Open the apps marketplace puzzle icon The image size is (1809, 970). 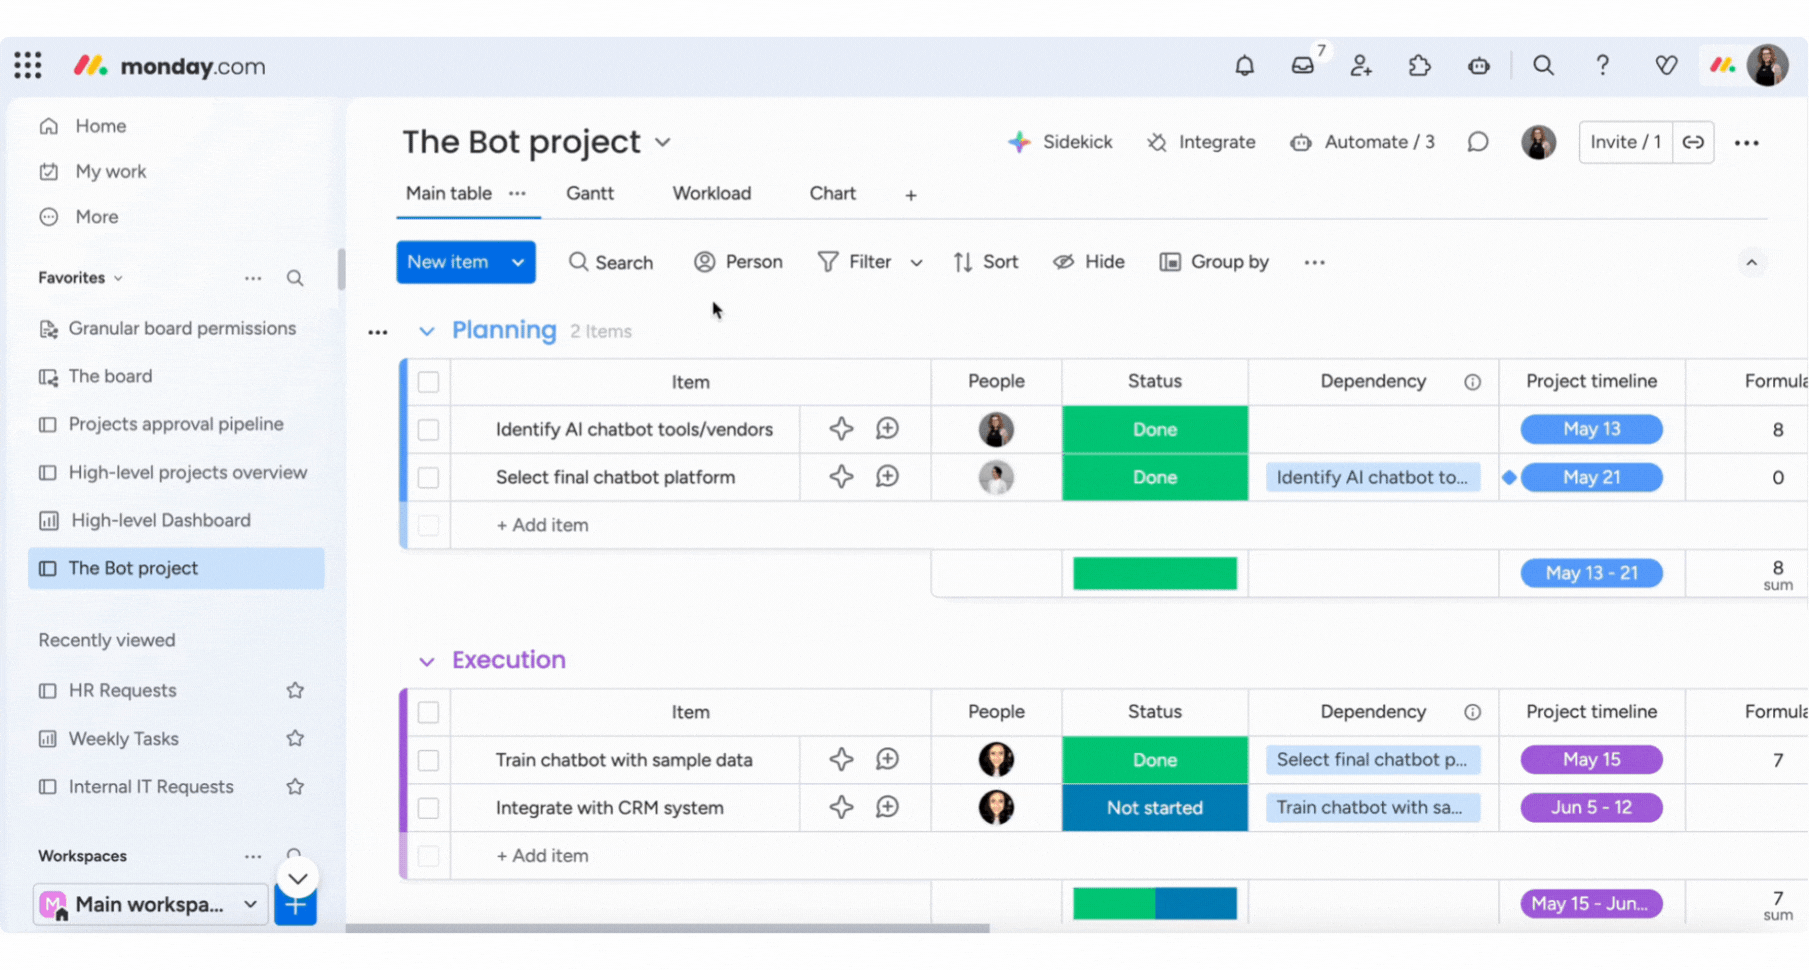pos(1420,66)
